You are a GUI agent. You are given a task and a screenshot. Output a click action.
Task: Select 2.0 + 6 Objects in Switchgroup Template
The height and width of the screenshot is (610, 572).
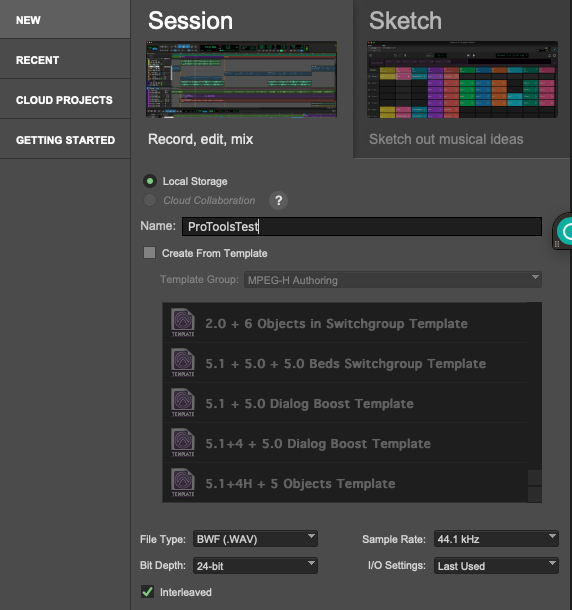click(345, 323)
